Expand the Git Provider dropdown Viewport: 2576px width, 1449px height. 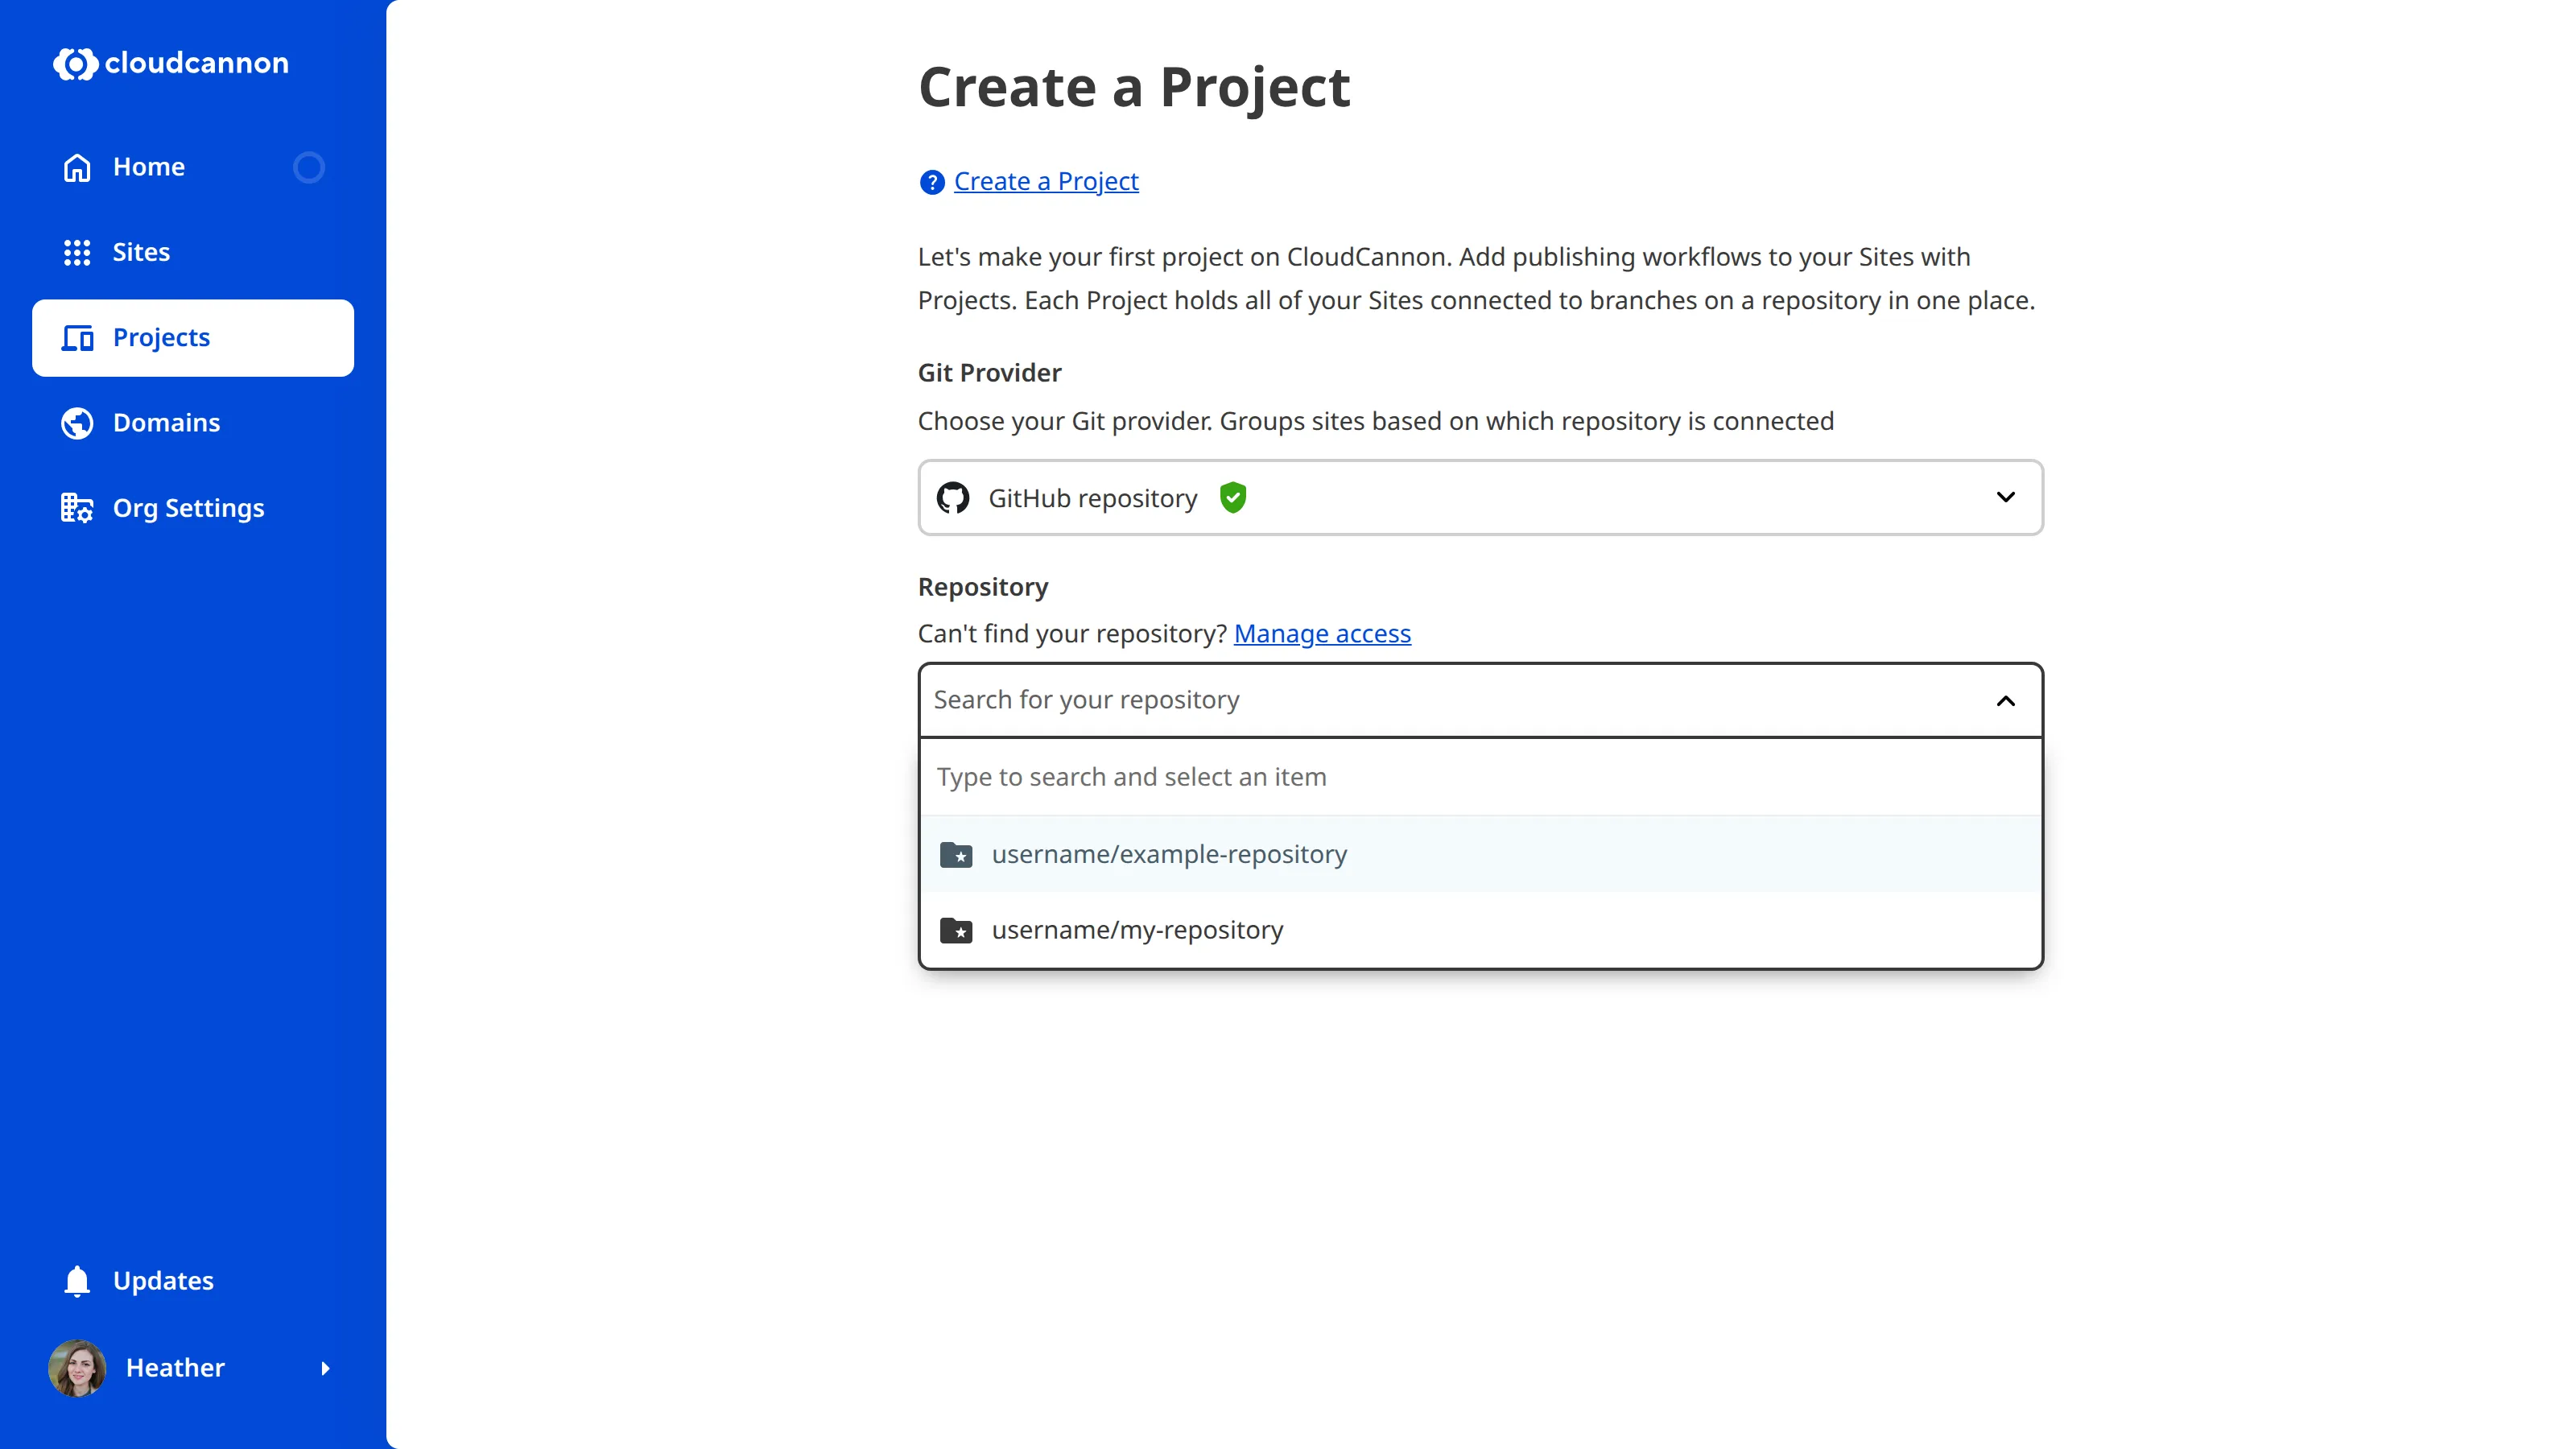(2006, 497)
